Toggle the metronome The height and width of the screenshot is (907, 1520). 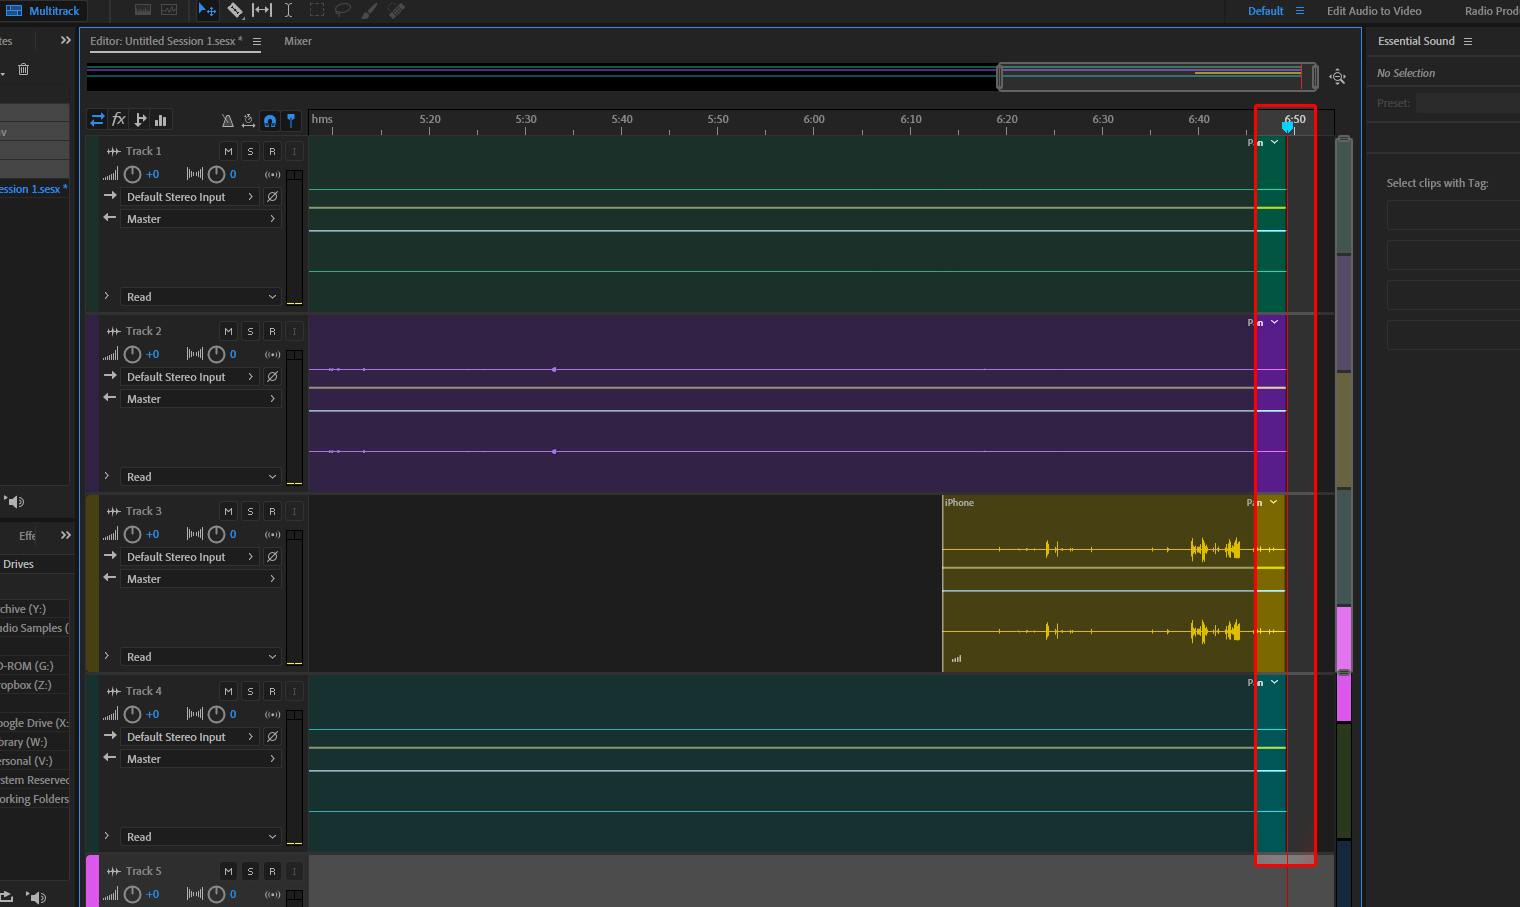click(x=227, y=120)
